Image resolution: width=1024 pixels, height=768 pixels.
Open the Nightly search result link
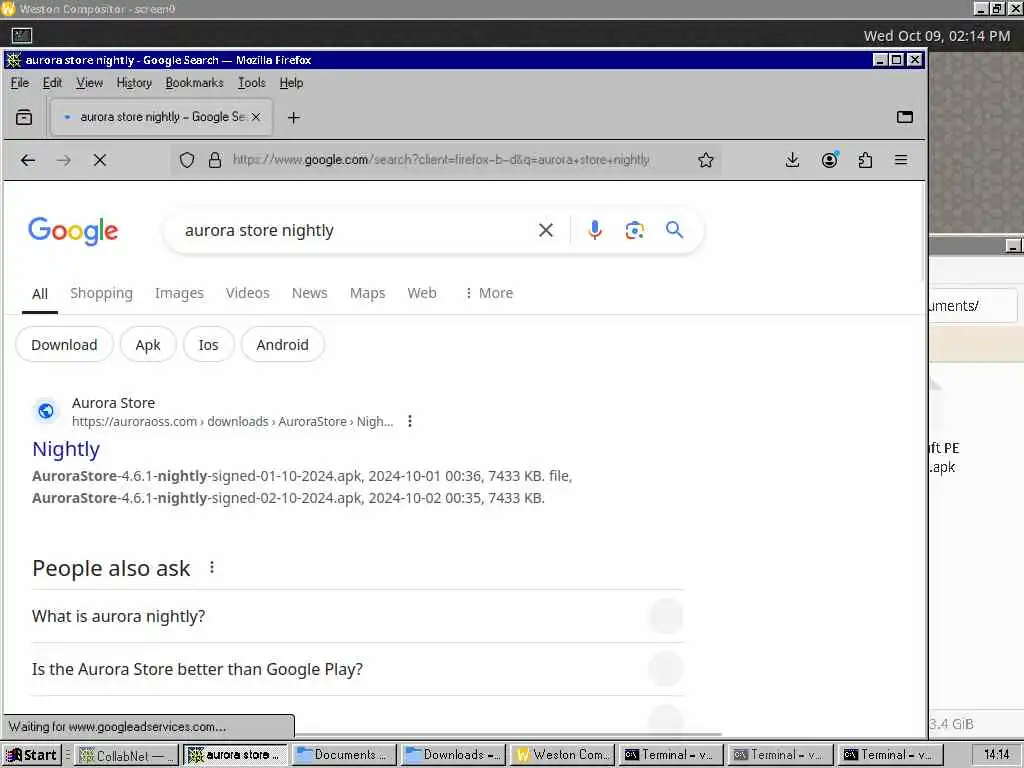(66, 449)
